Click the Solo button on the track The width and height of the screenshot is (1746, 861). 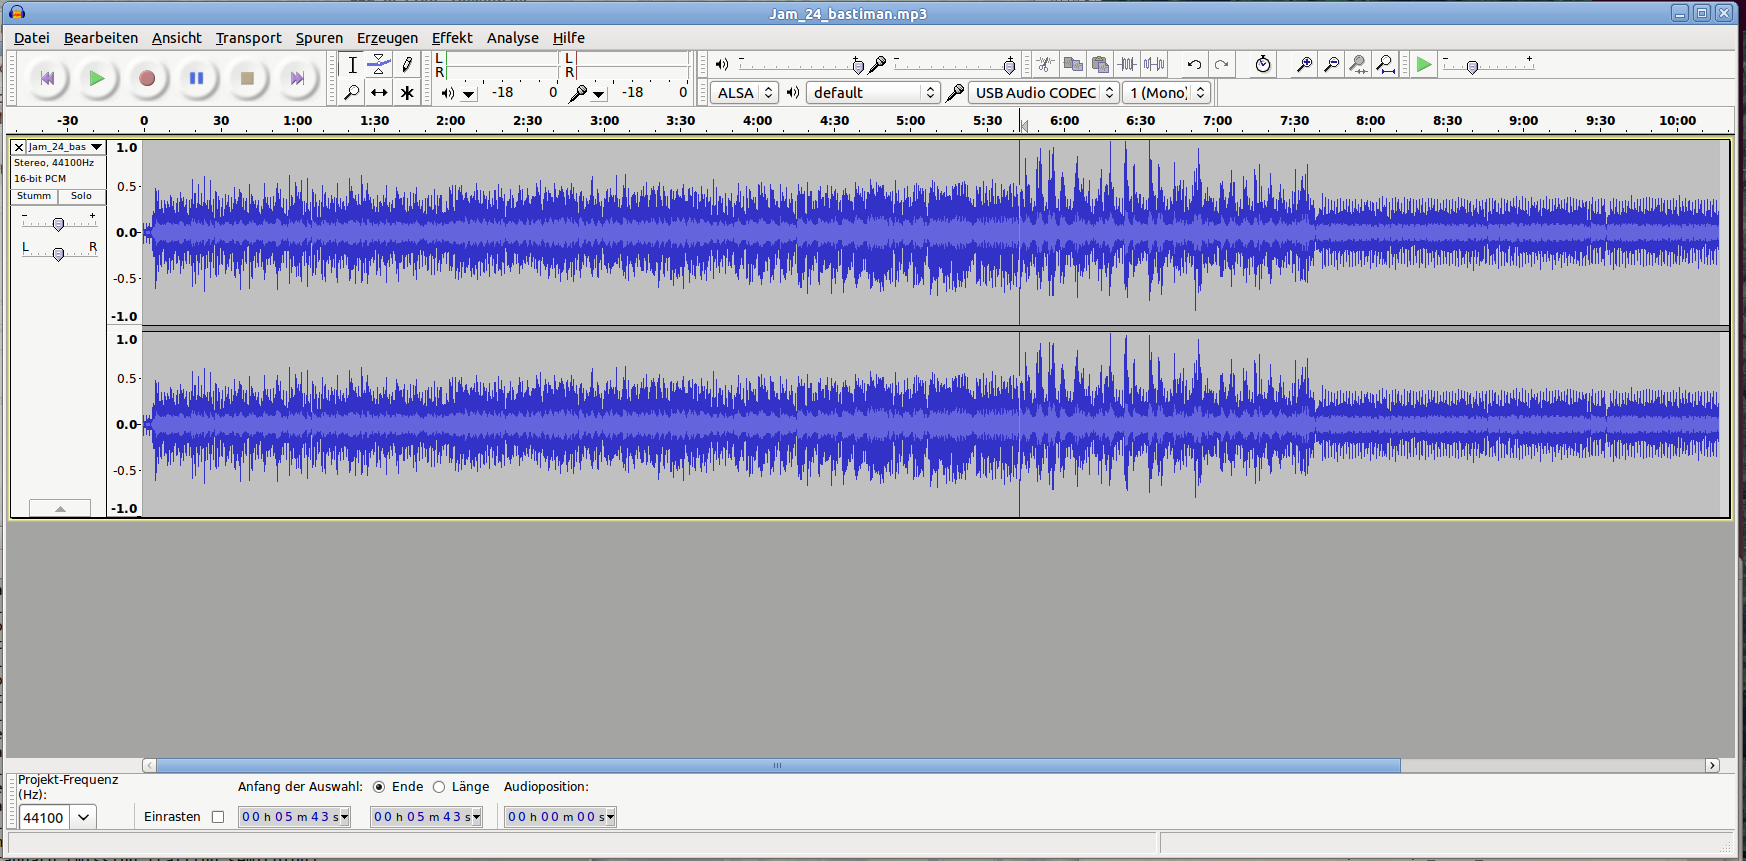81,196
